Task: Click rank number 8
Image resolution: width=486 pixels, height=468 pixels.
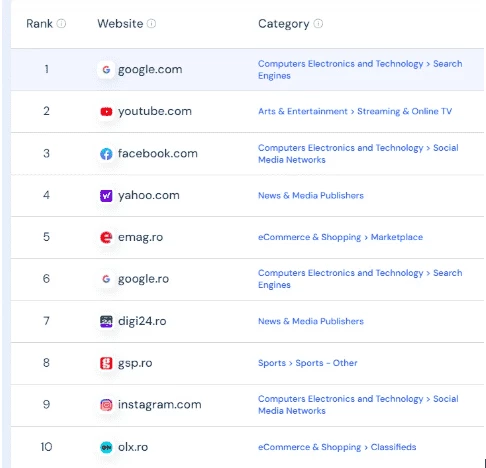Action: [x=47, y=363]
